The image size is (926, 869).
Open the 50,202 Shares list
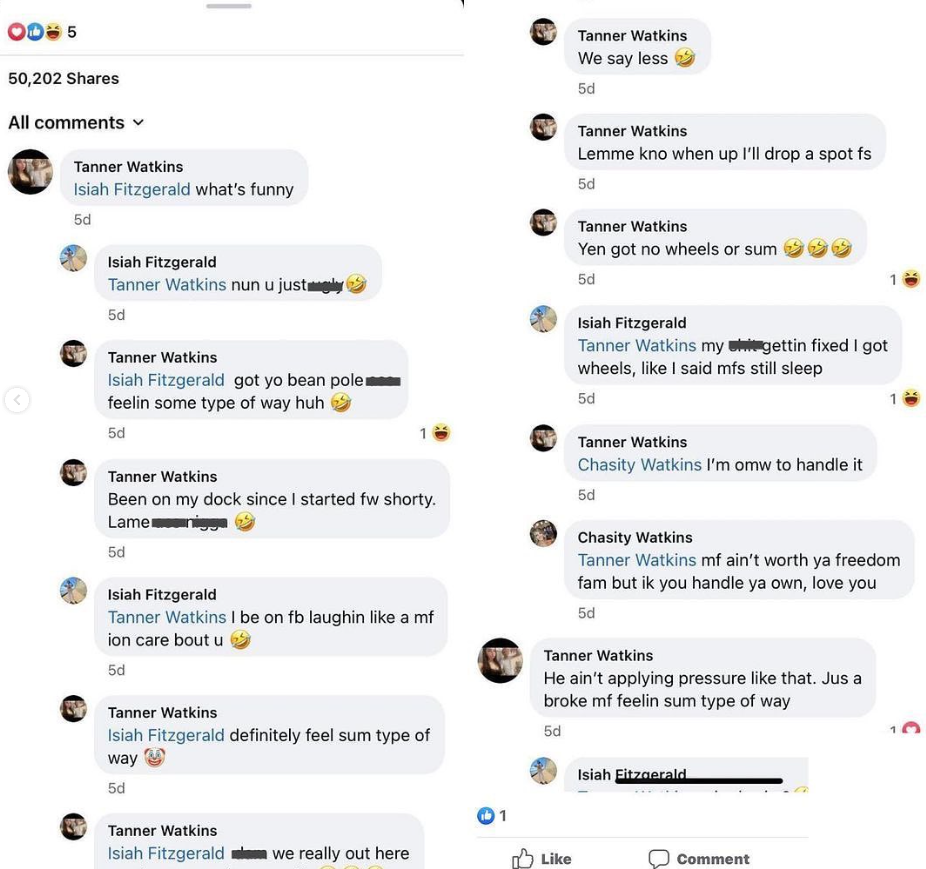coord(63,78)
